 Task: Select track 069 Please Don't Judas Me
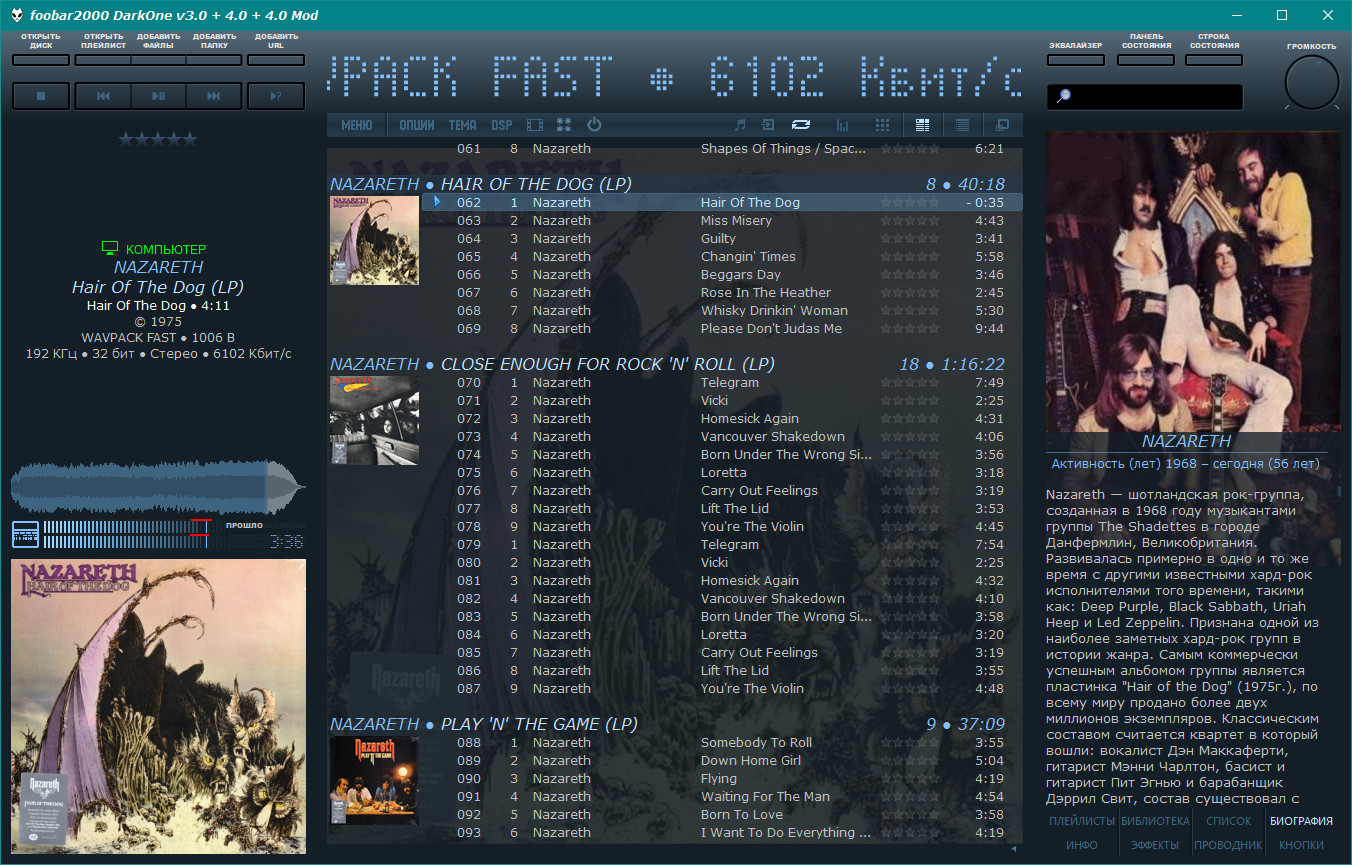(722, 328)
